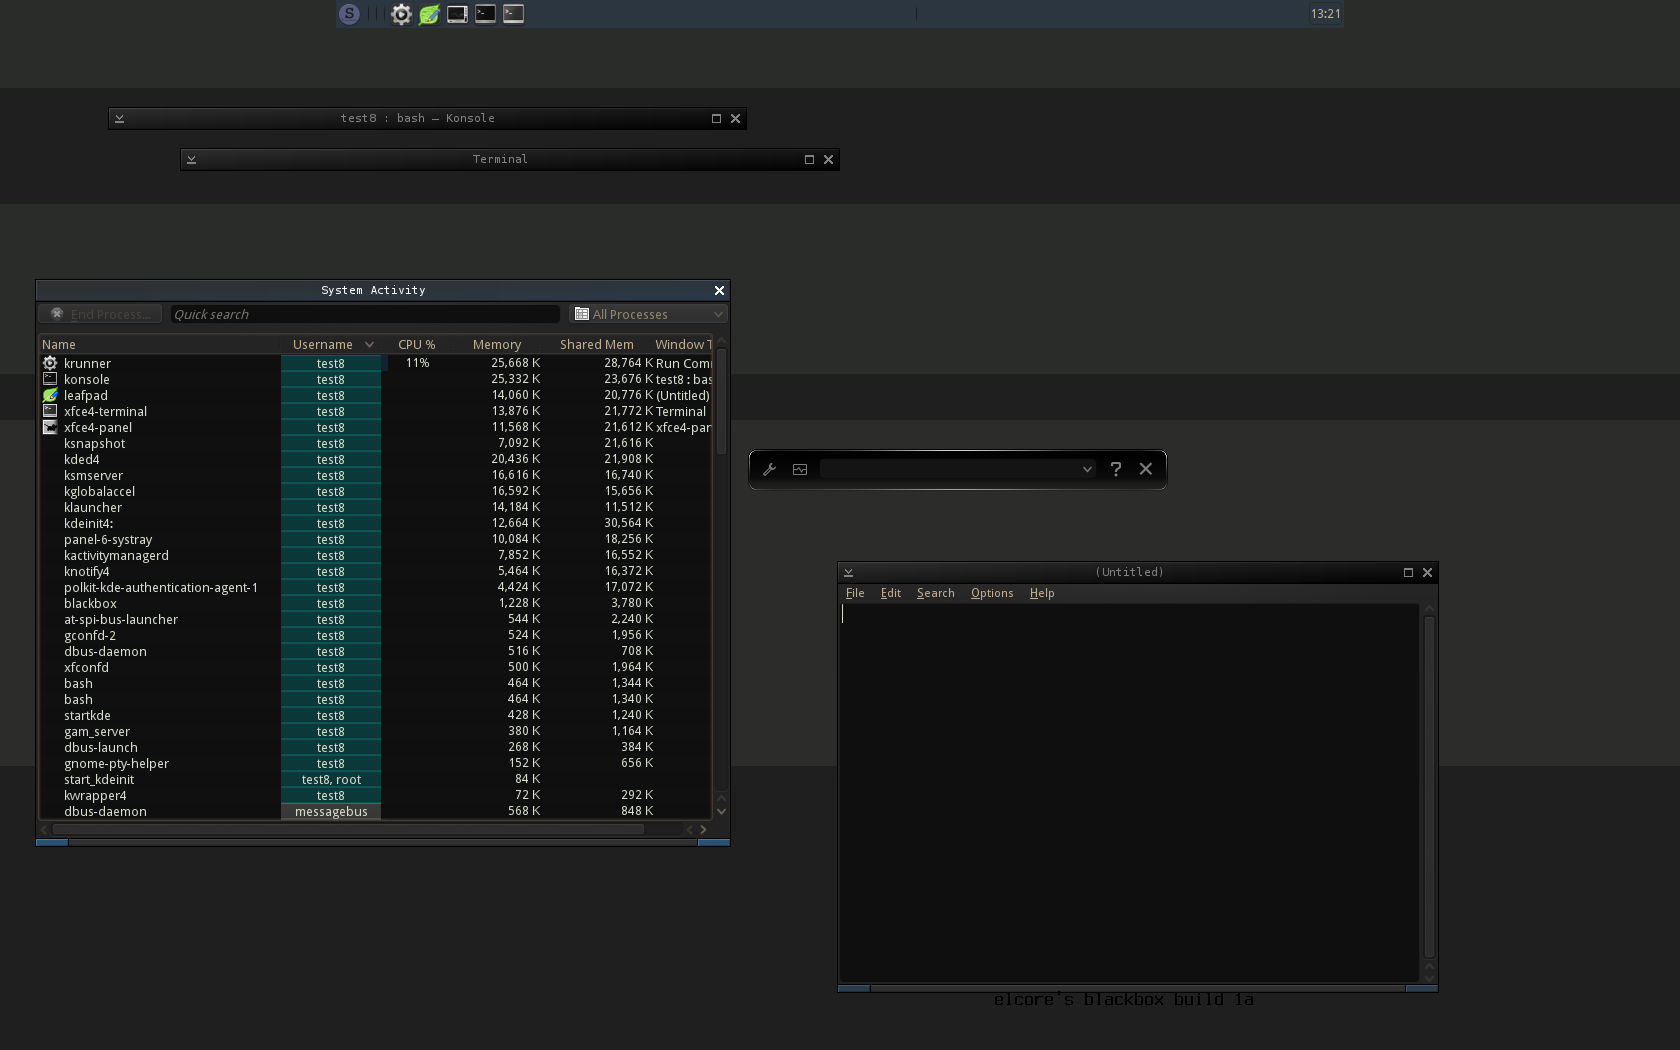Screen dimensions: 1680x1050
Task: Click the leaf icon next to the leafpad process
Action: tap(50, 395)
